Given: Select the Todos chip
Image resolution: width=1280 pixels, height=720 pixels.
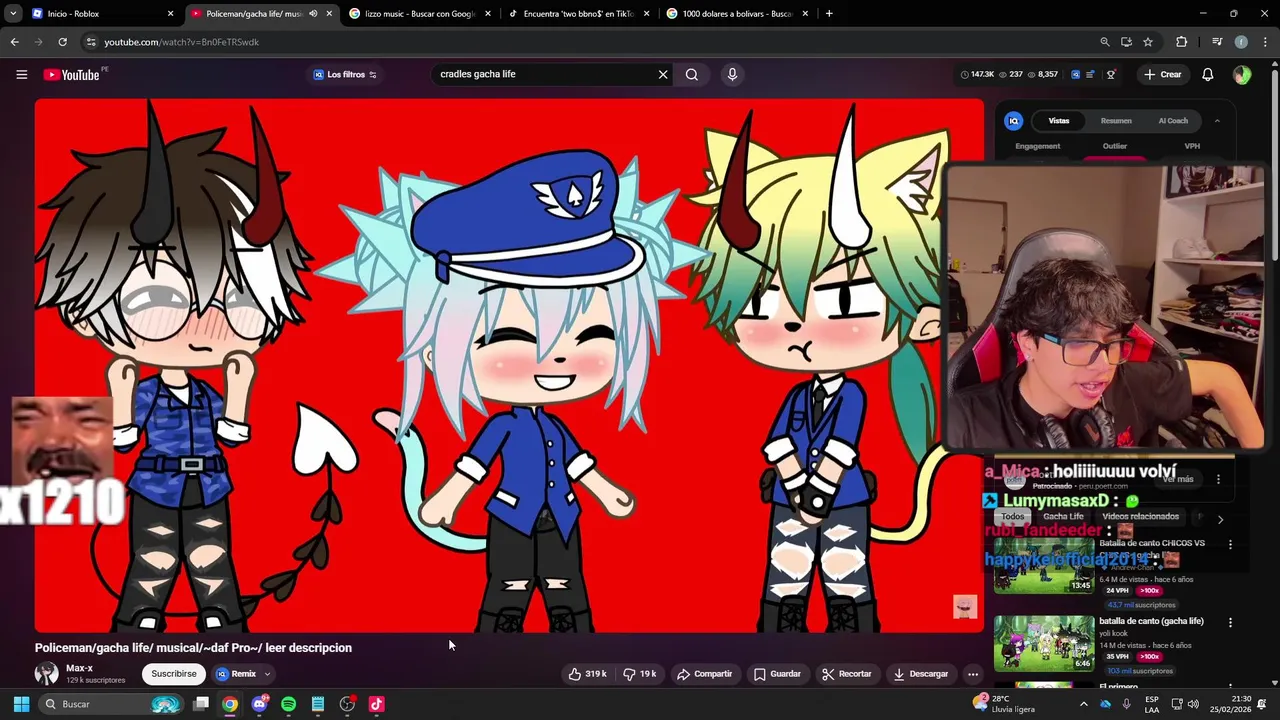Looking at the screenshot, I should click(x=1013, y=517).
